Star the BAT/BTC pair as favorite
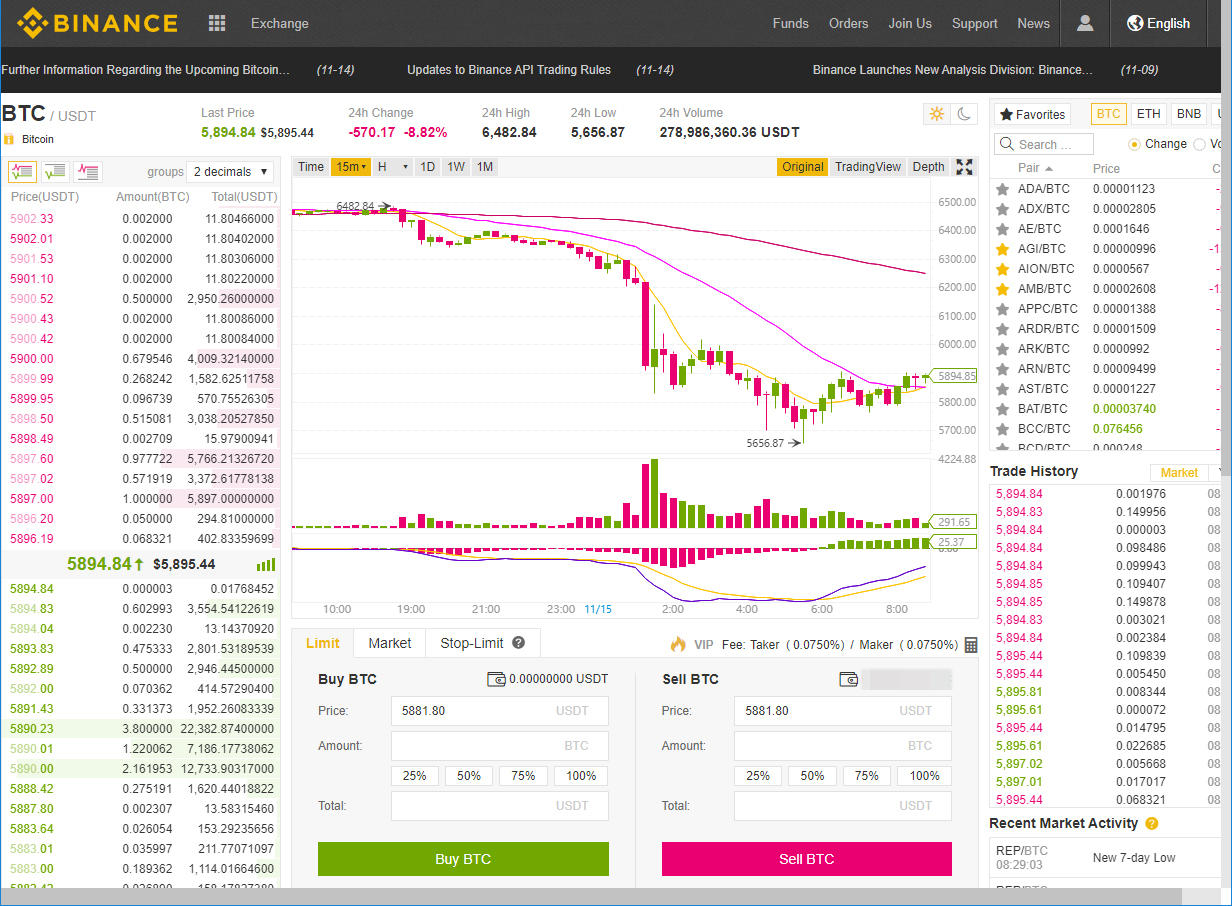The height and width of the screenshot is (906, 1232). (x=1002, y=409)
